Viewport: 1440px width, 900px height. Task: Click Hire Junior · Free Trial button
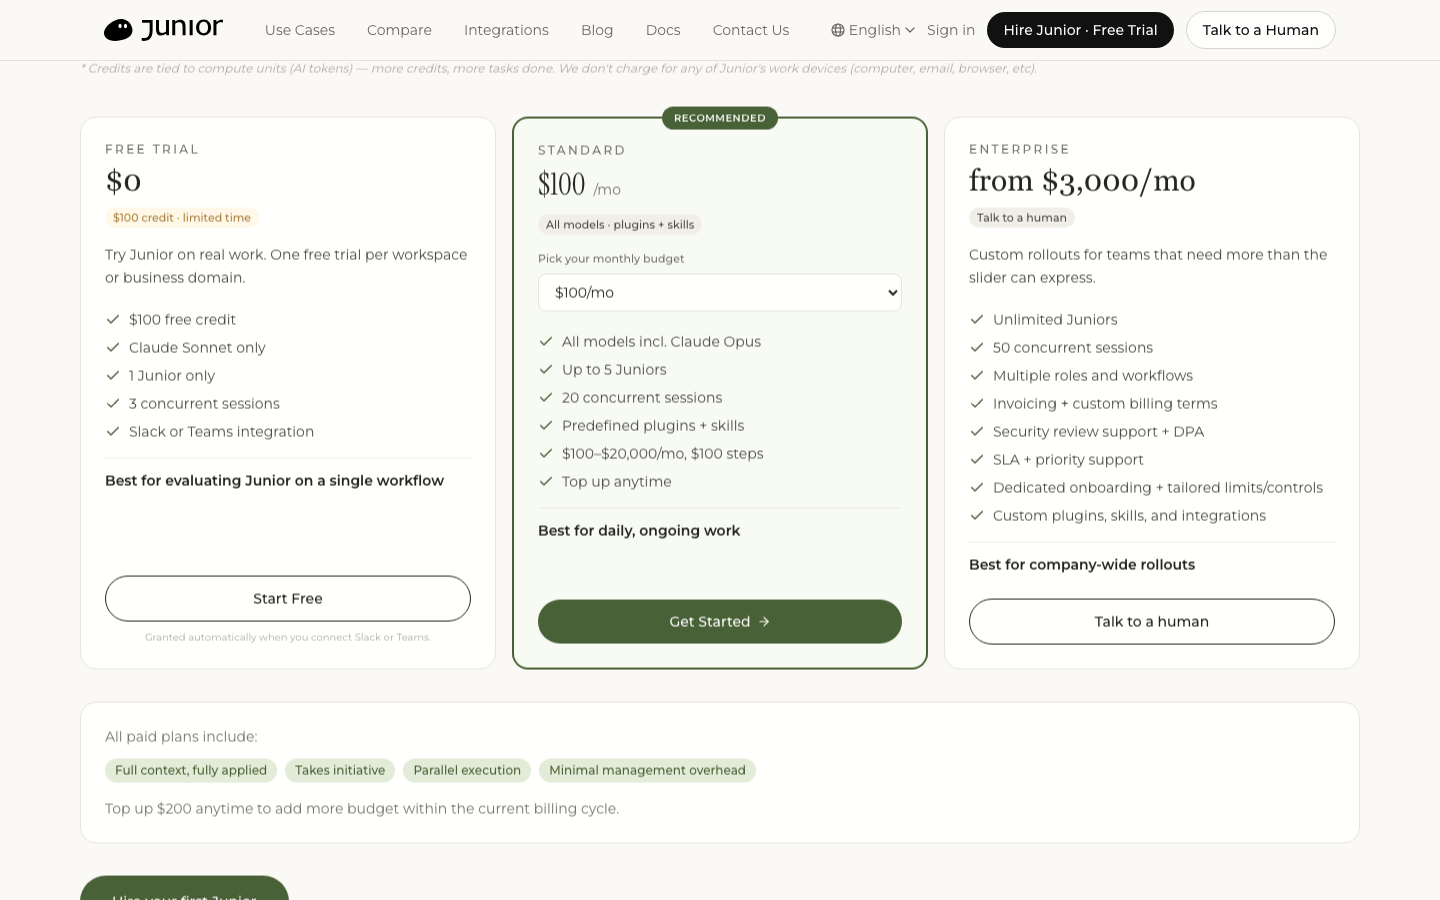1080,30
